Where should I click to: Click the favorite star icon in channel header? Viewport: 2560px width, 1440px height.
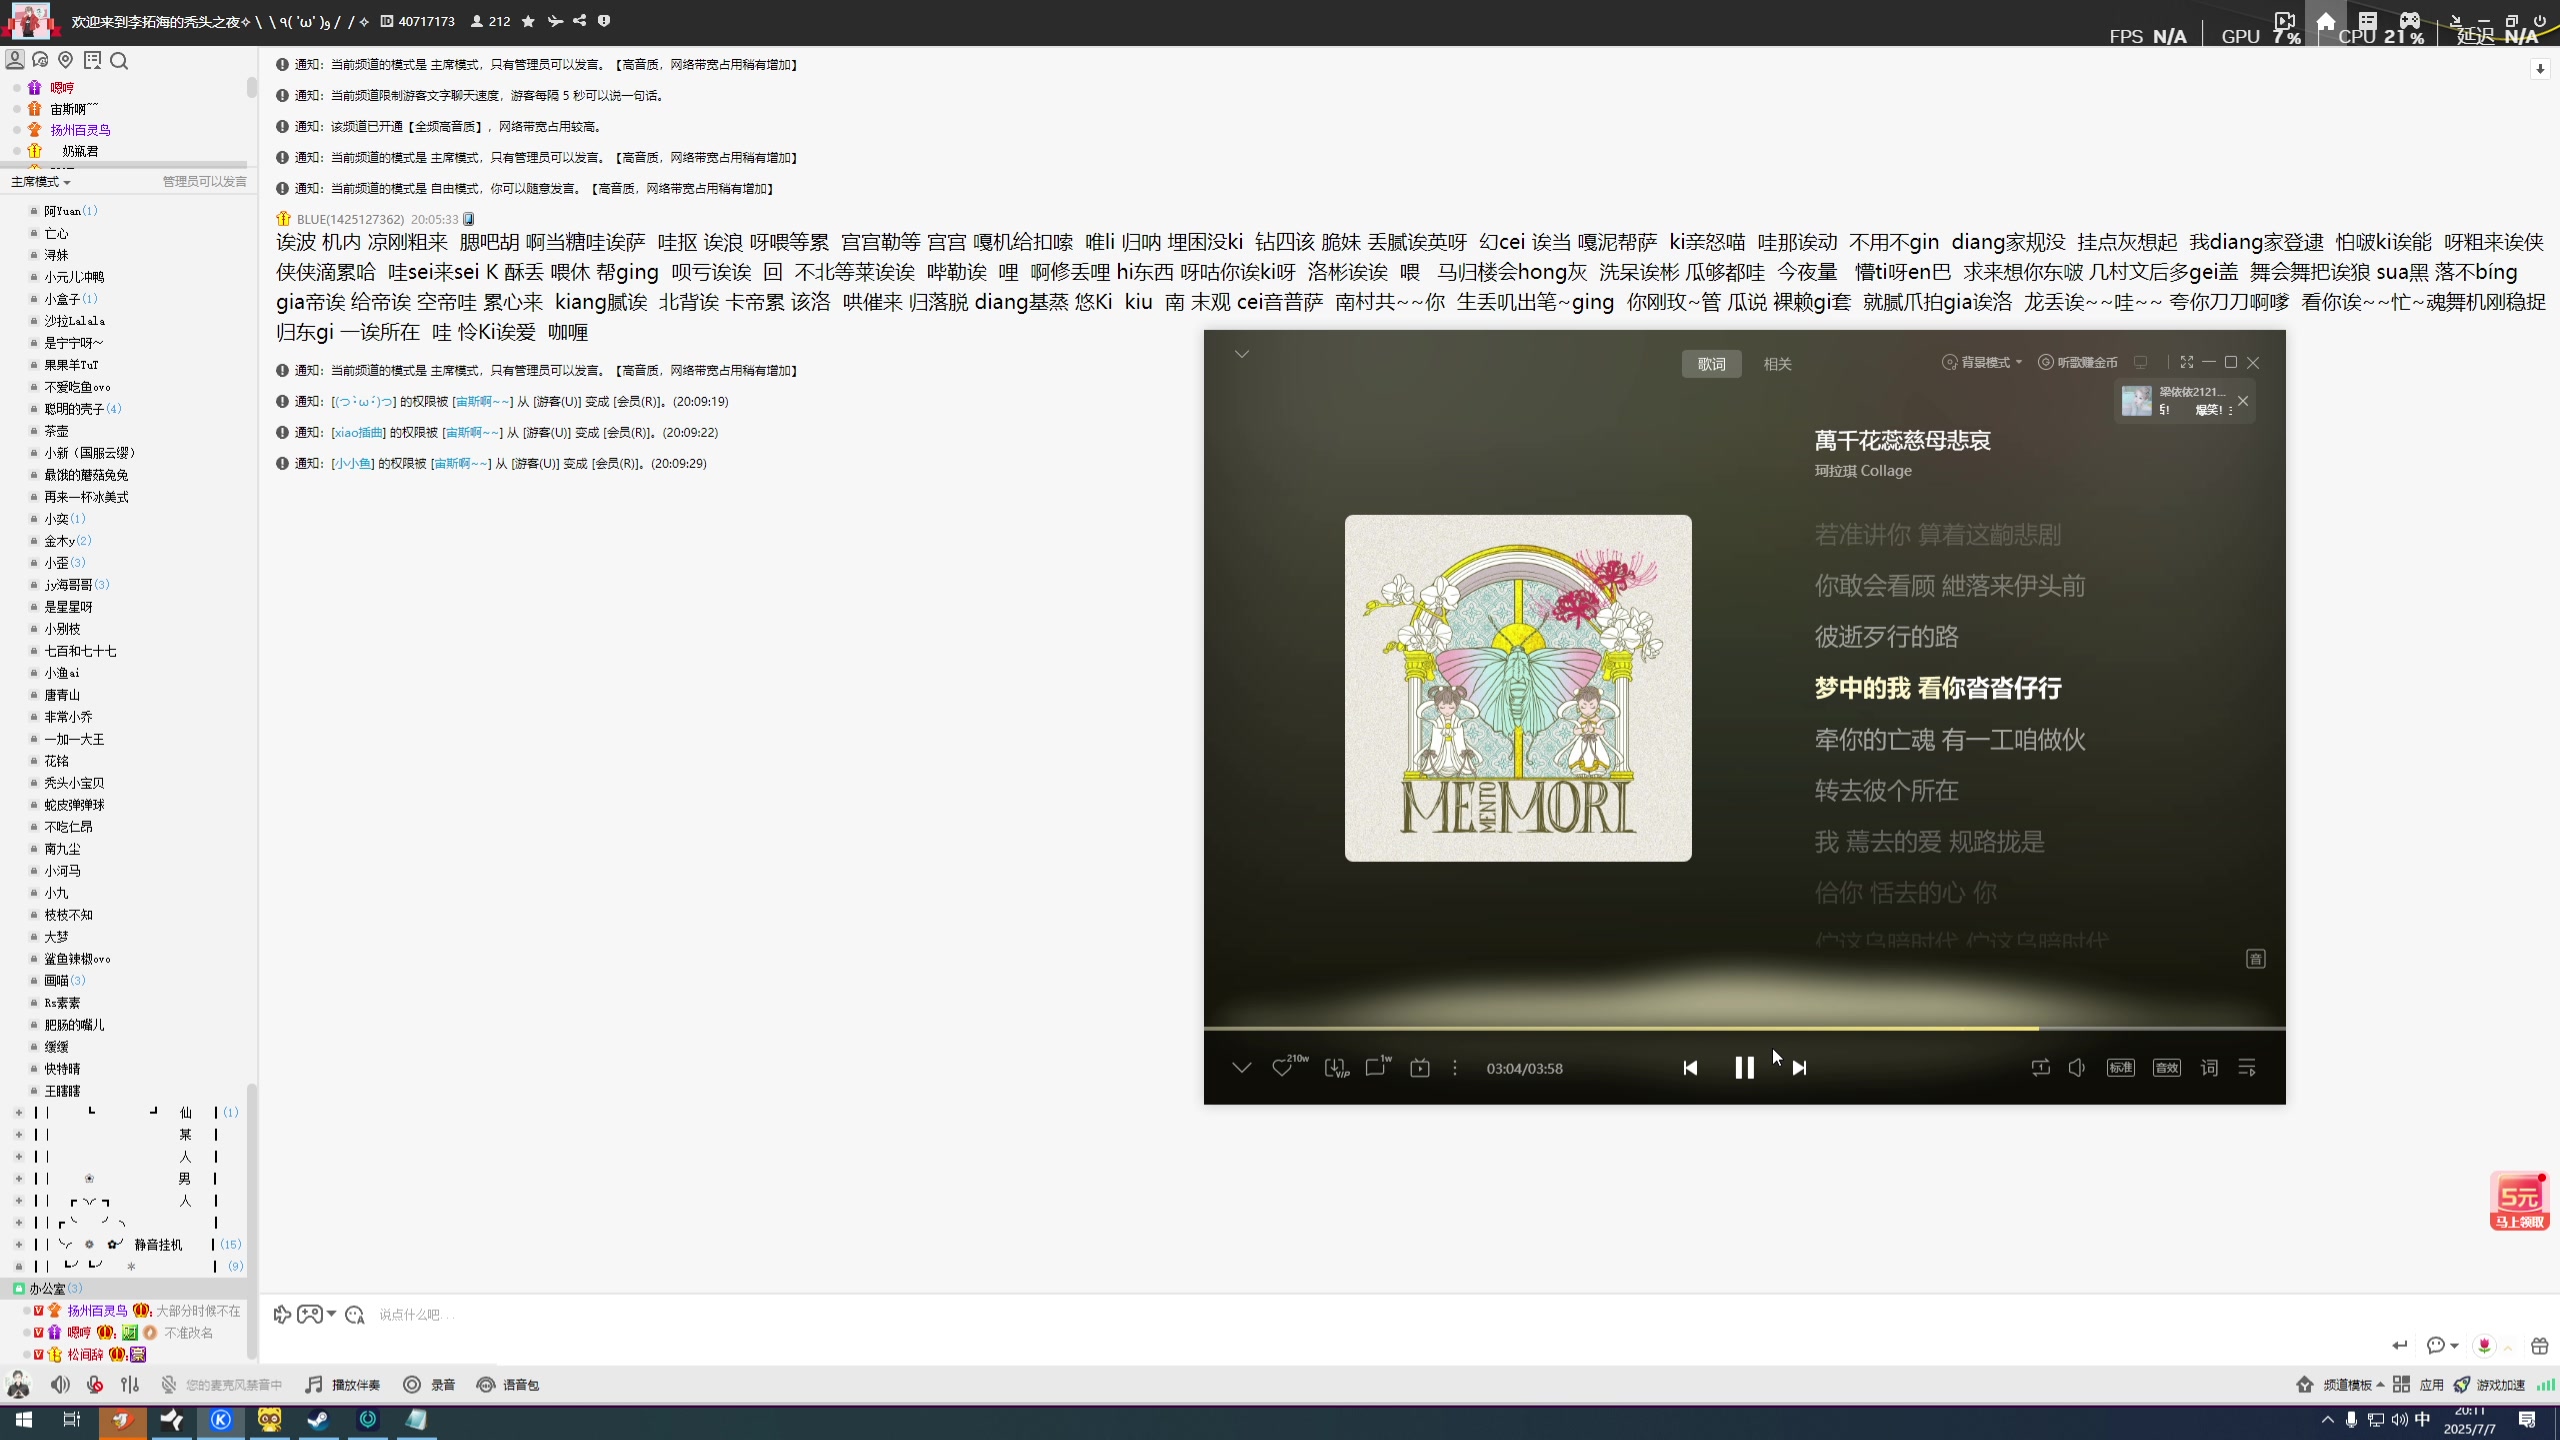coord(528,21)
